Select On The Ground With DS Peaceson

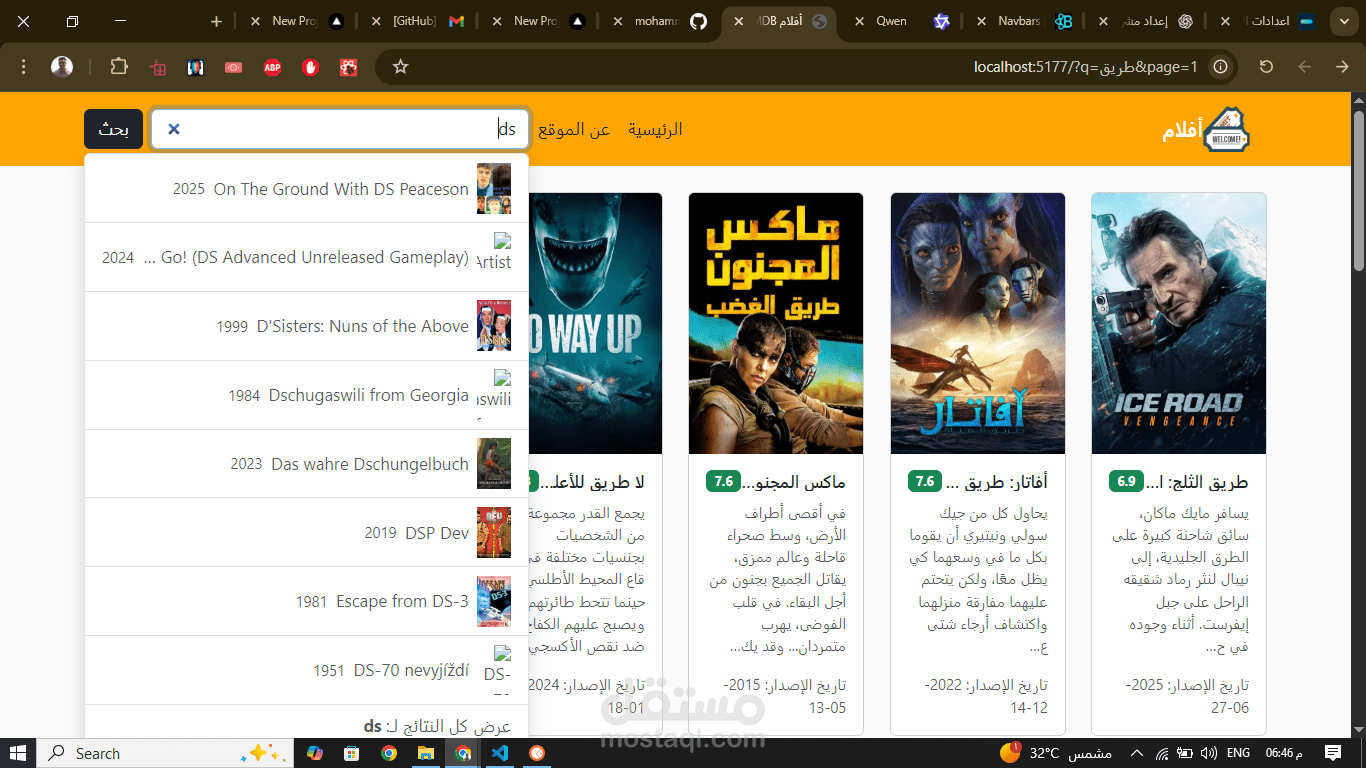coord(307,188)
